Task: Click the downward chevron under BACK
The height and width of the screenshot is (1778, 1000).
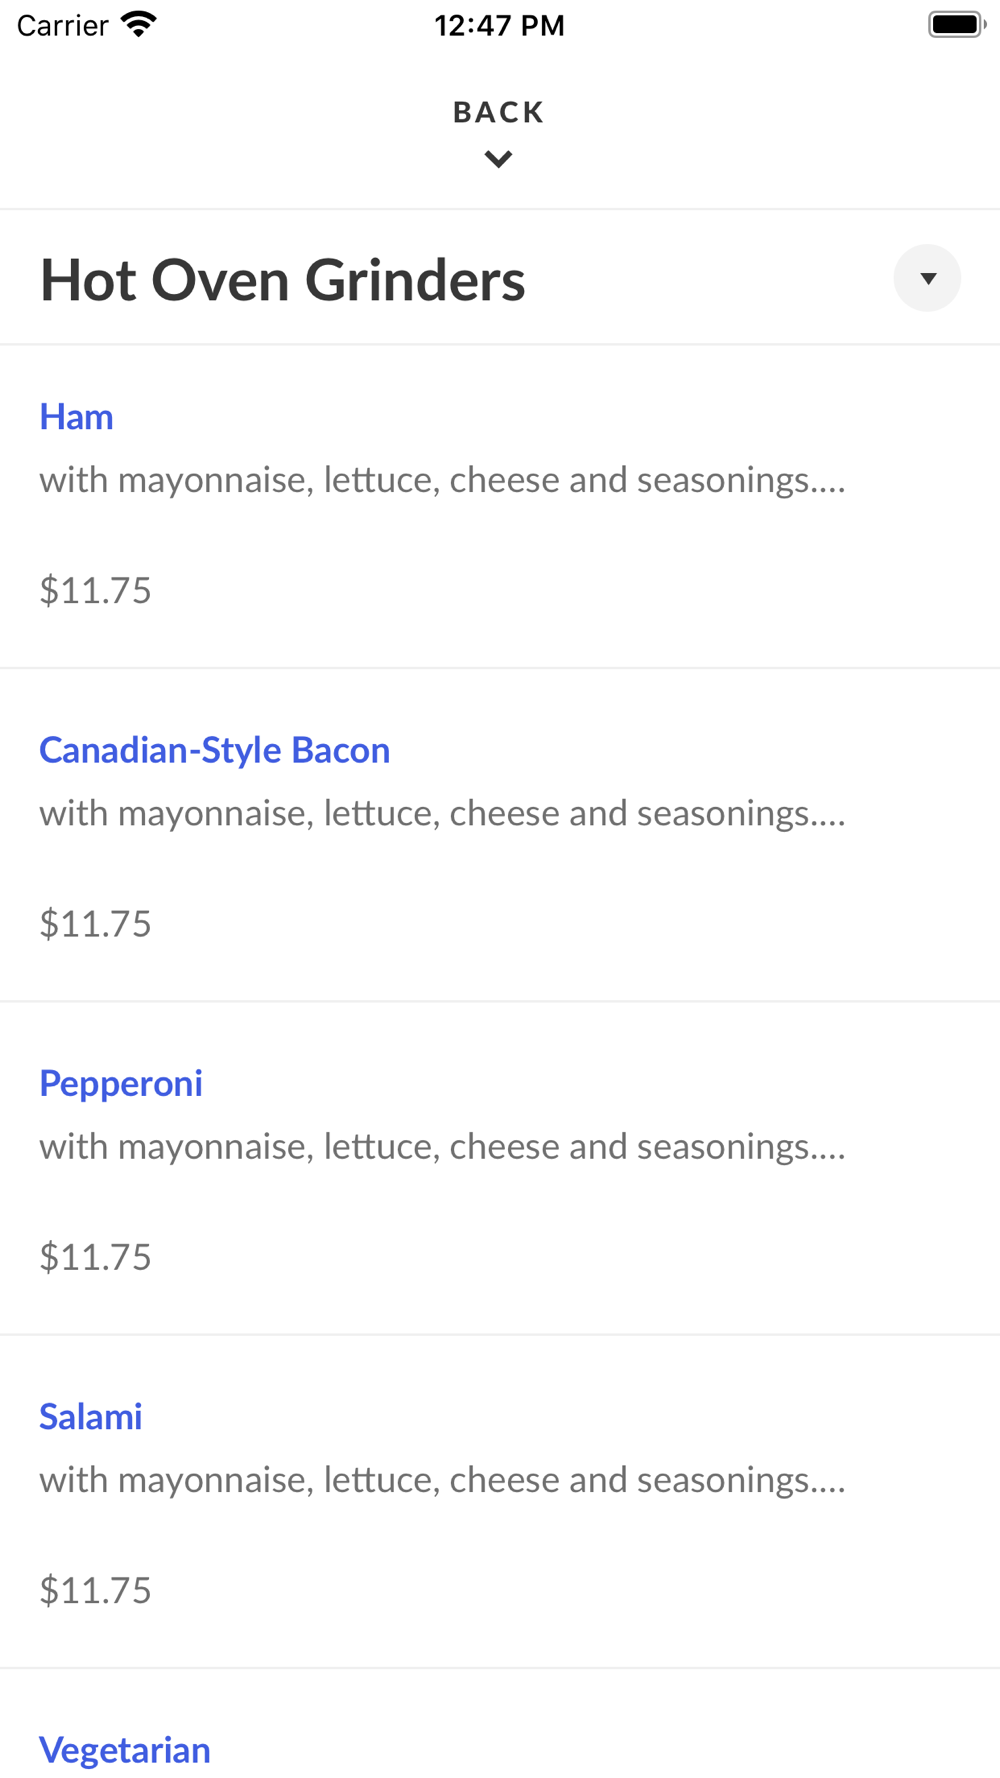Action: click(x=498, y=159)
